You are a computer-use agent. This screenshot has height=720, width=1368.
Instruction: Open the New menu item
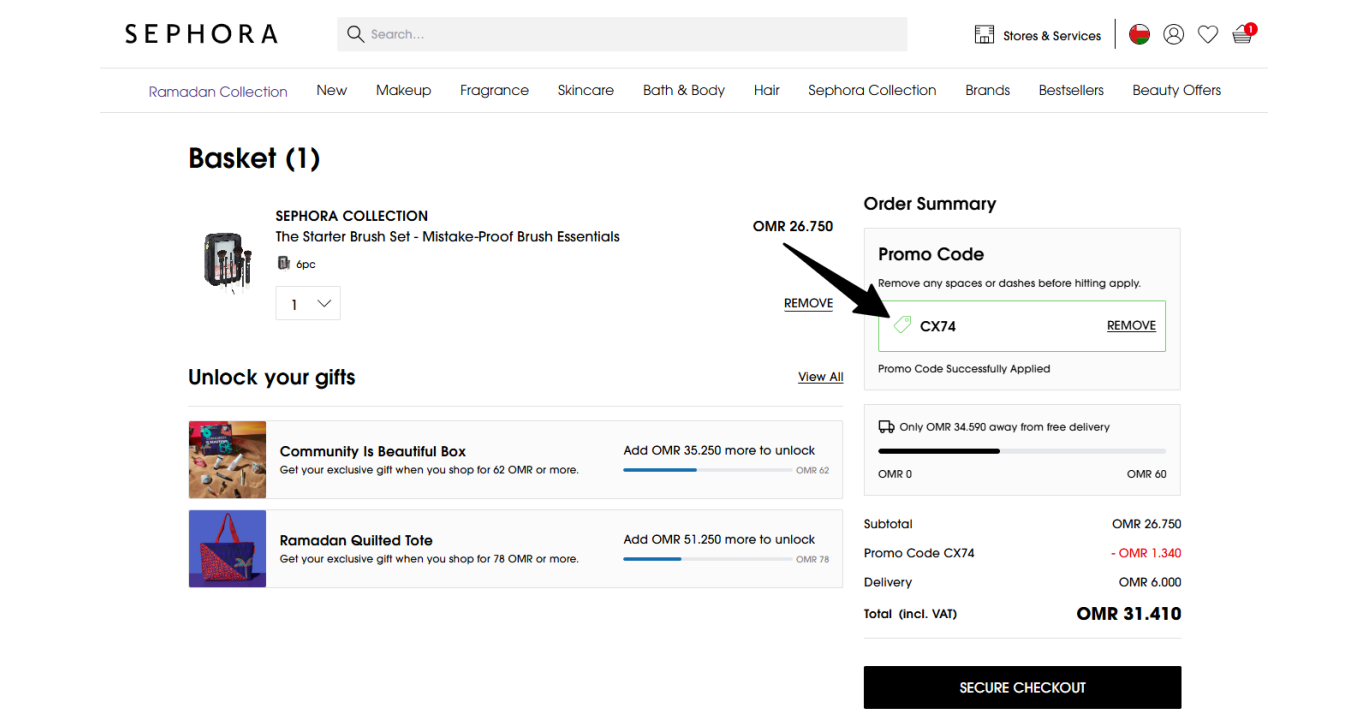[332, 90]
